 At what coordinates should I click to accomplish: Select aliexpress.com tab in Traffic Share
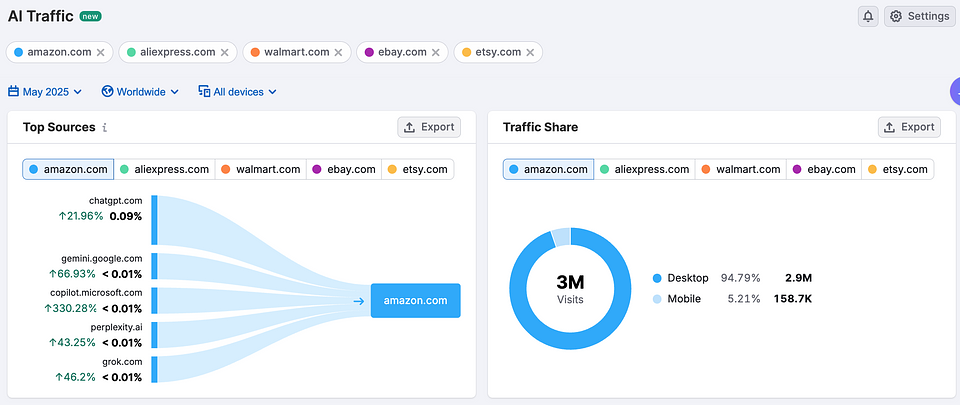tap(645, 169)
